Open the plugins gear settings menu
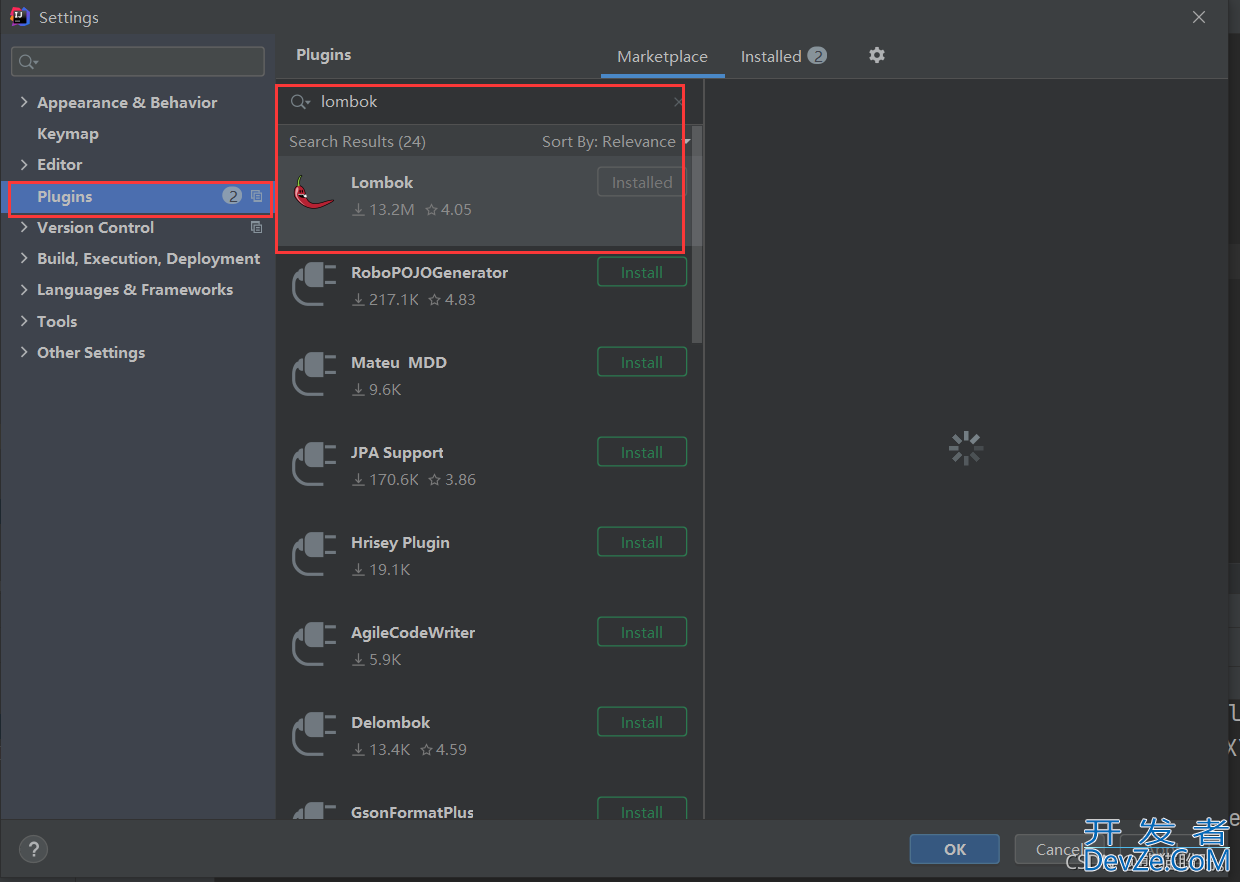 pyautogui.click(x=877, y=55)
